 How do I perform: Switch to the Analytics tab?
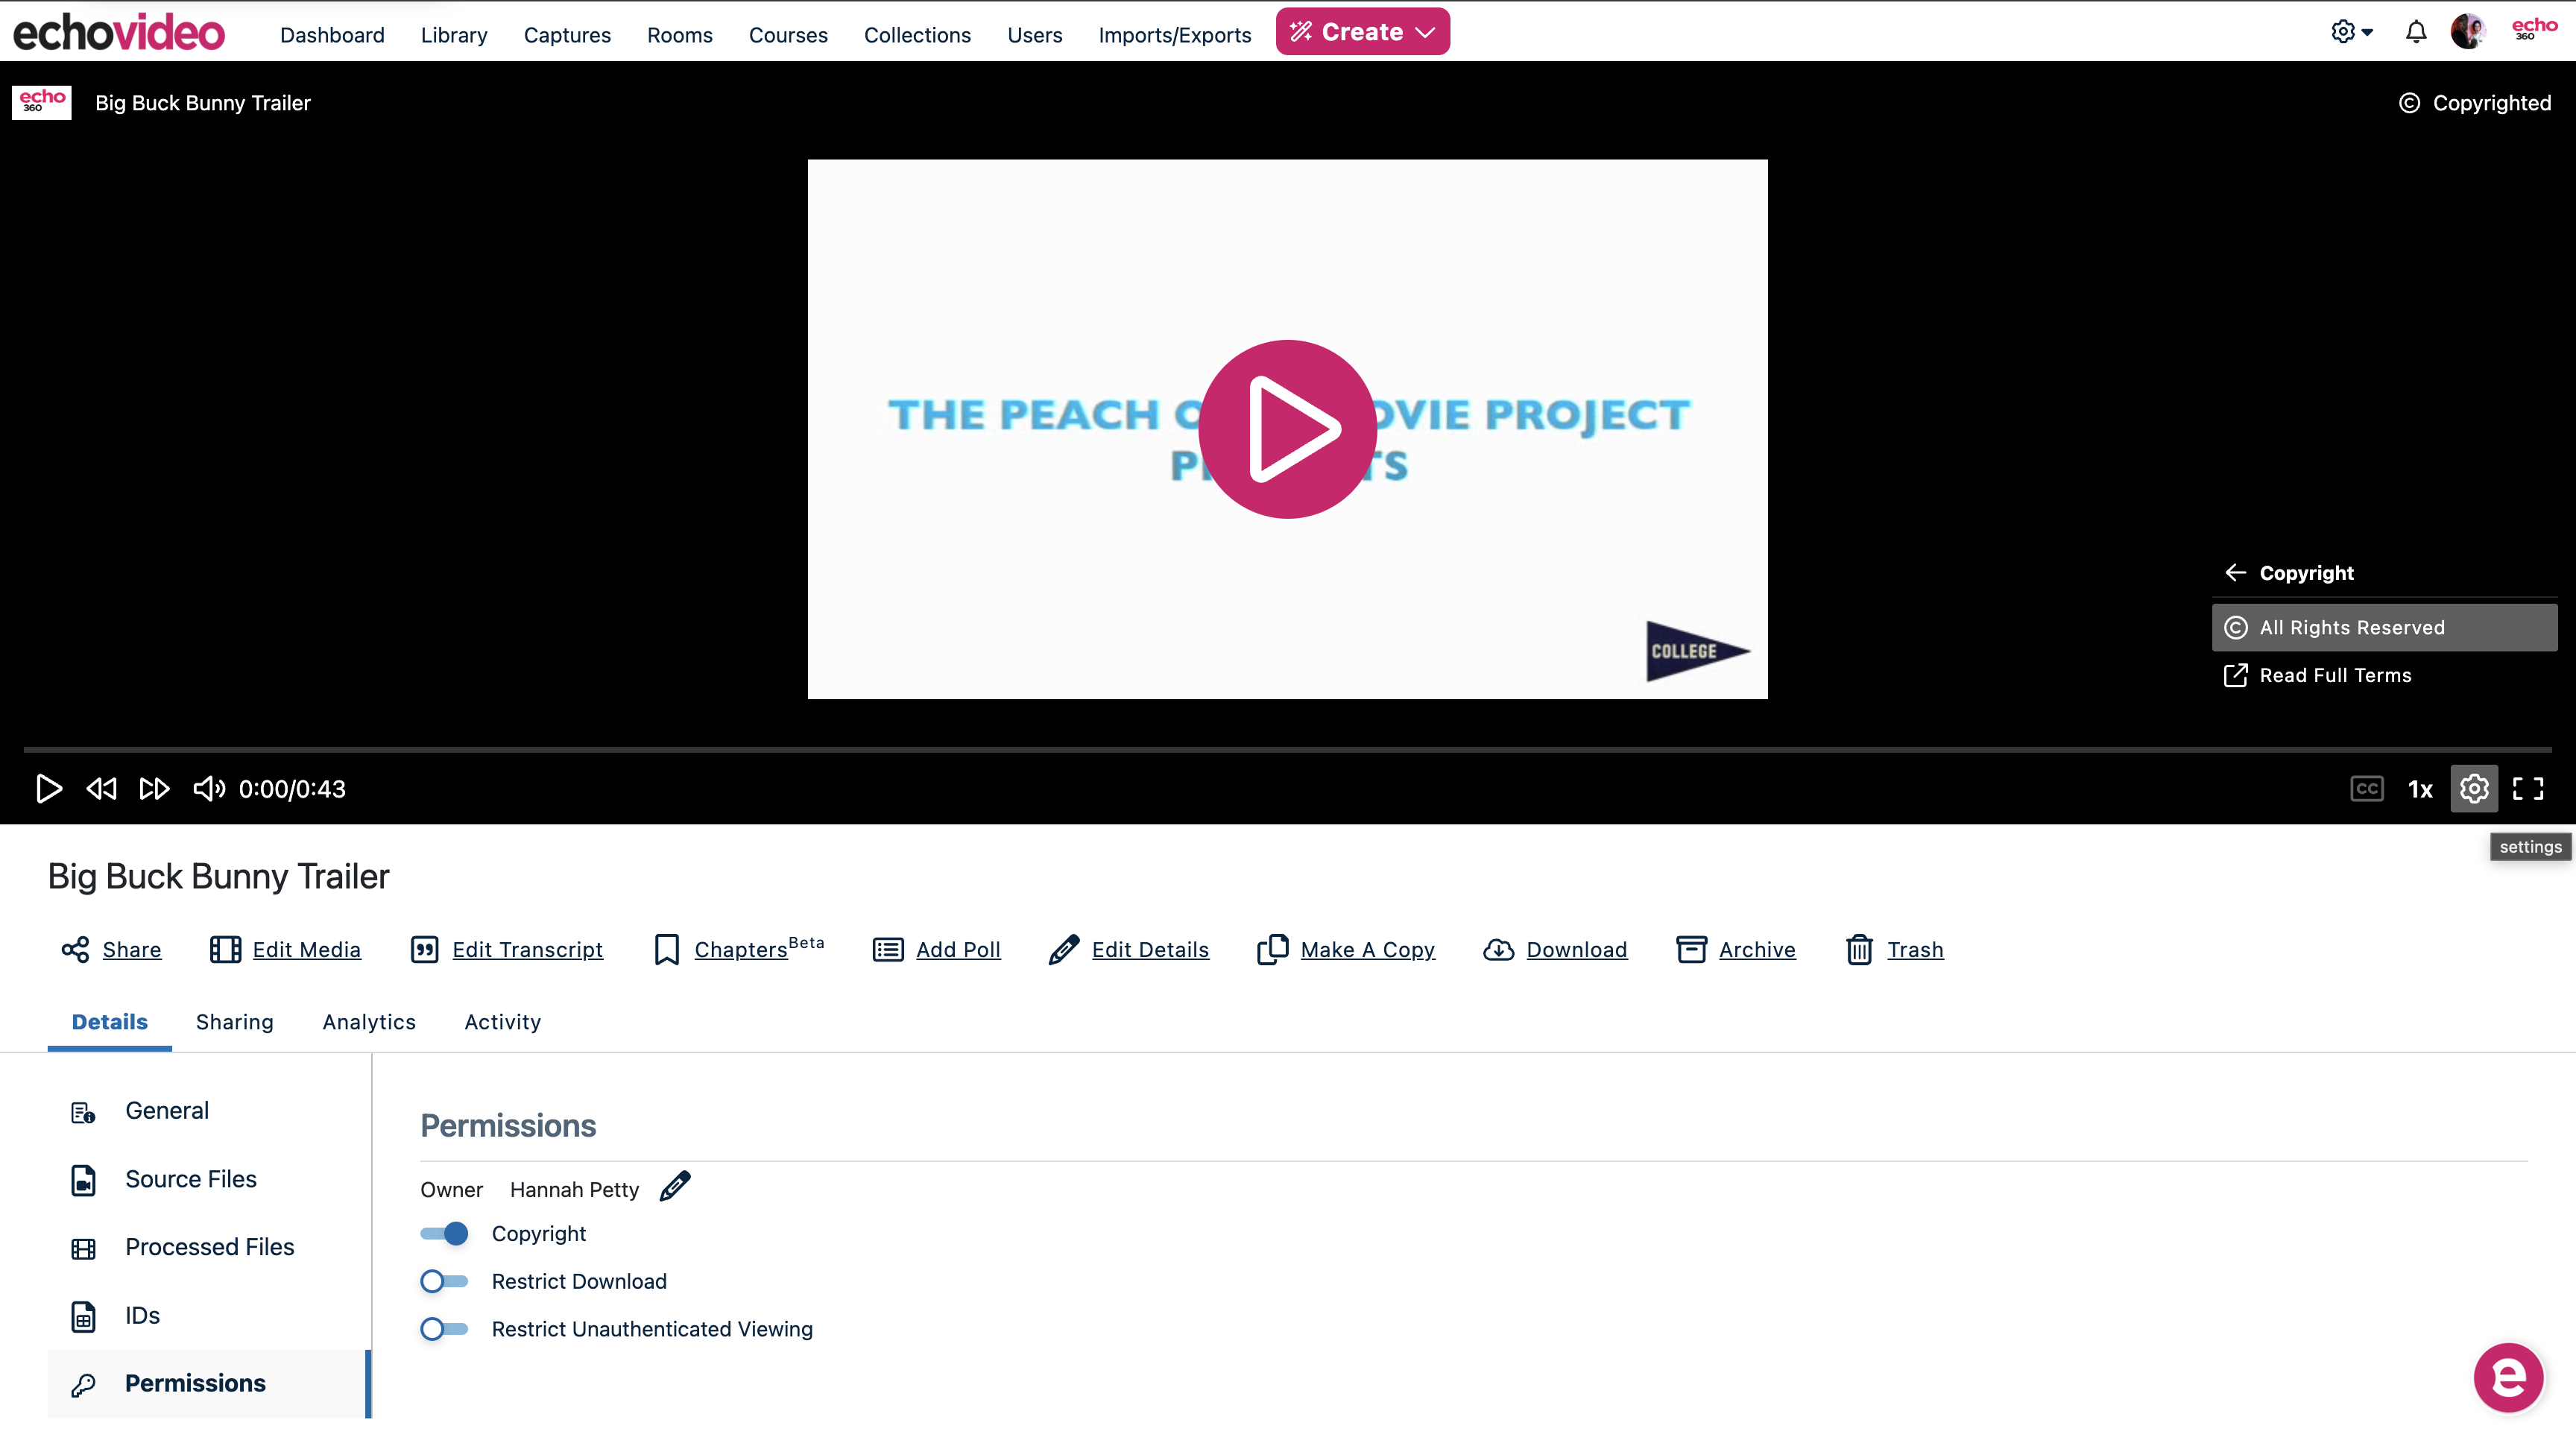(369, 1022)
